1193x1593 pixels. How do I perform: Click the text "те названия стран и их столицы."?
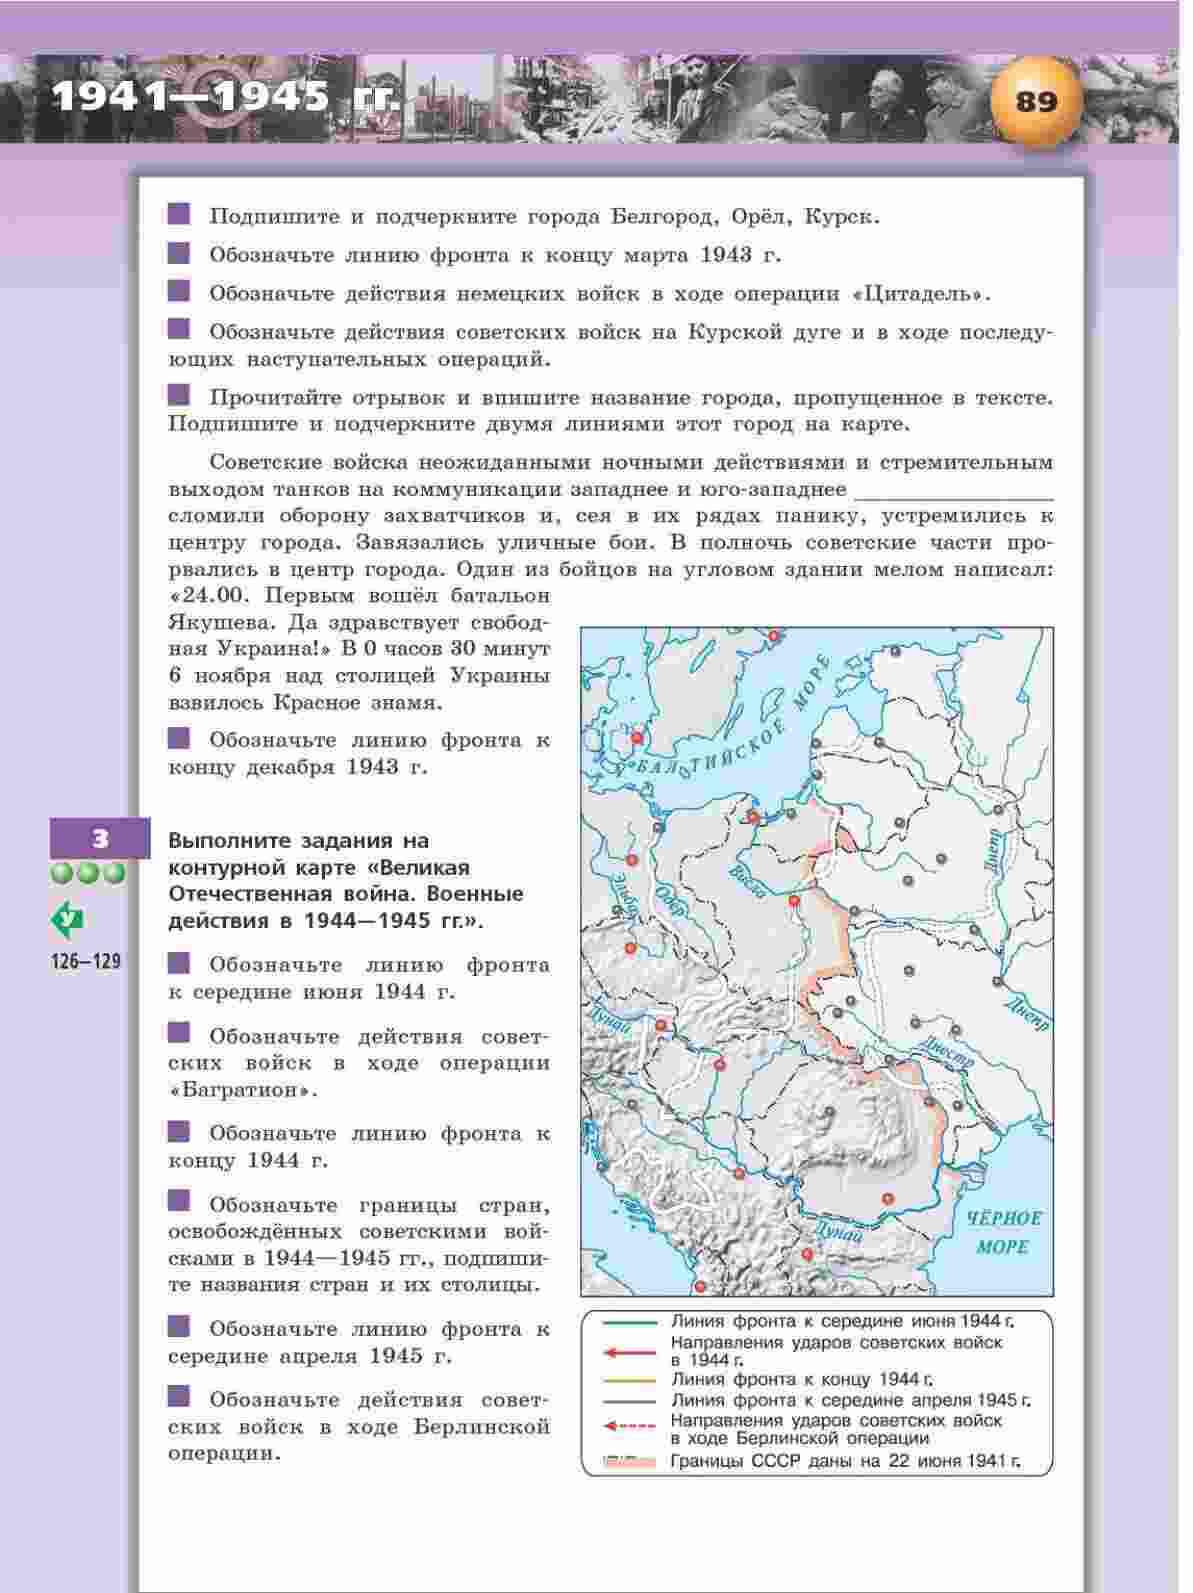(354, 1284)
